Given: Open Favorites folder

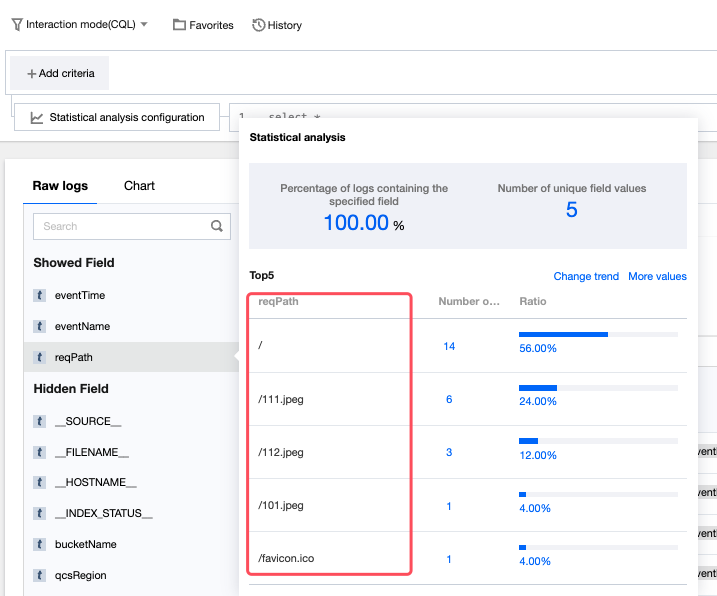Looking at the screenshot, I should coord(203,25).
